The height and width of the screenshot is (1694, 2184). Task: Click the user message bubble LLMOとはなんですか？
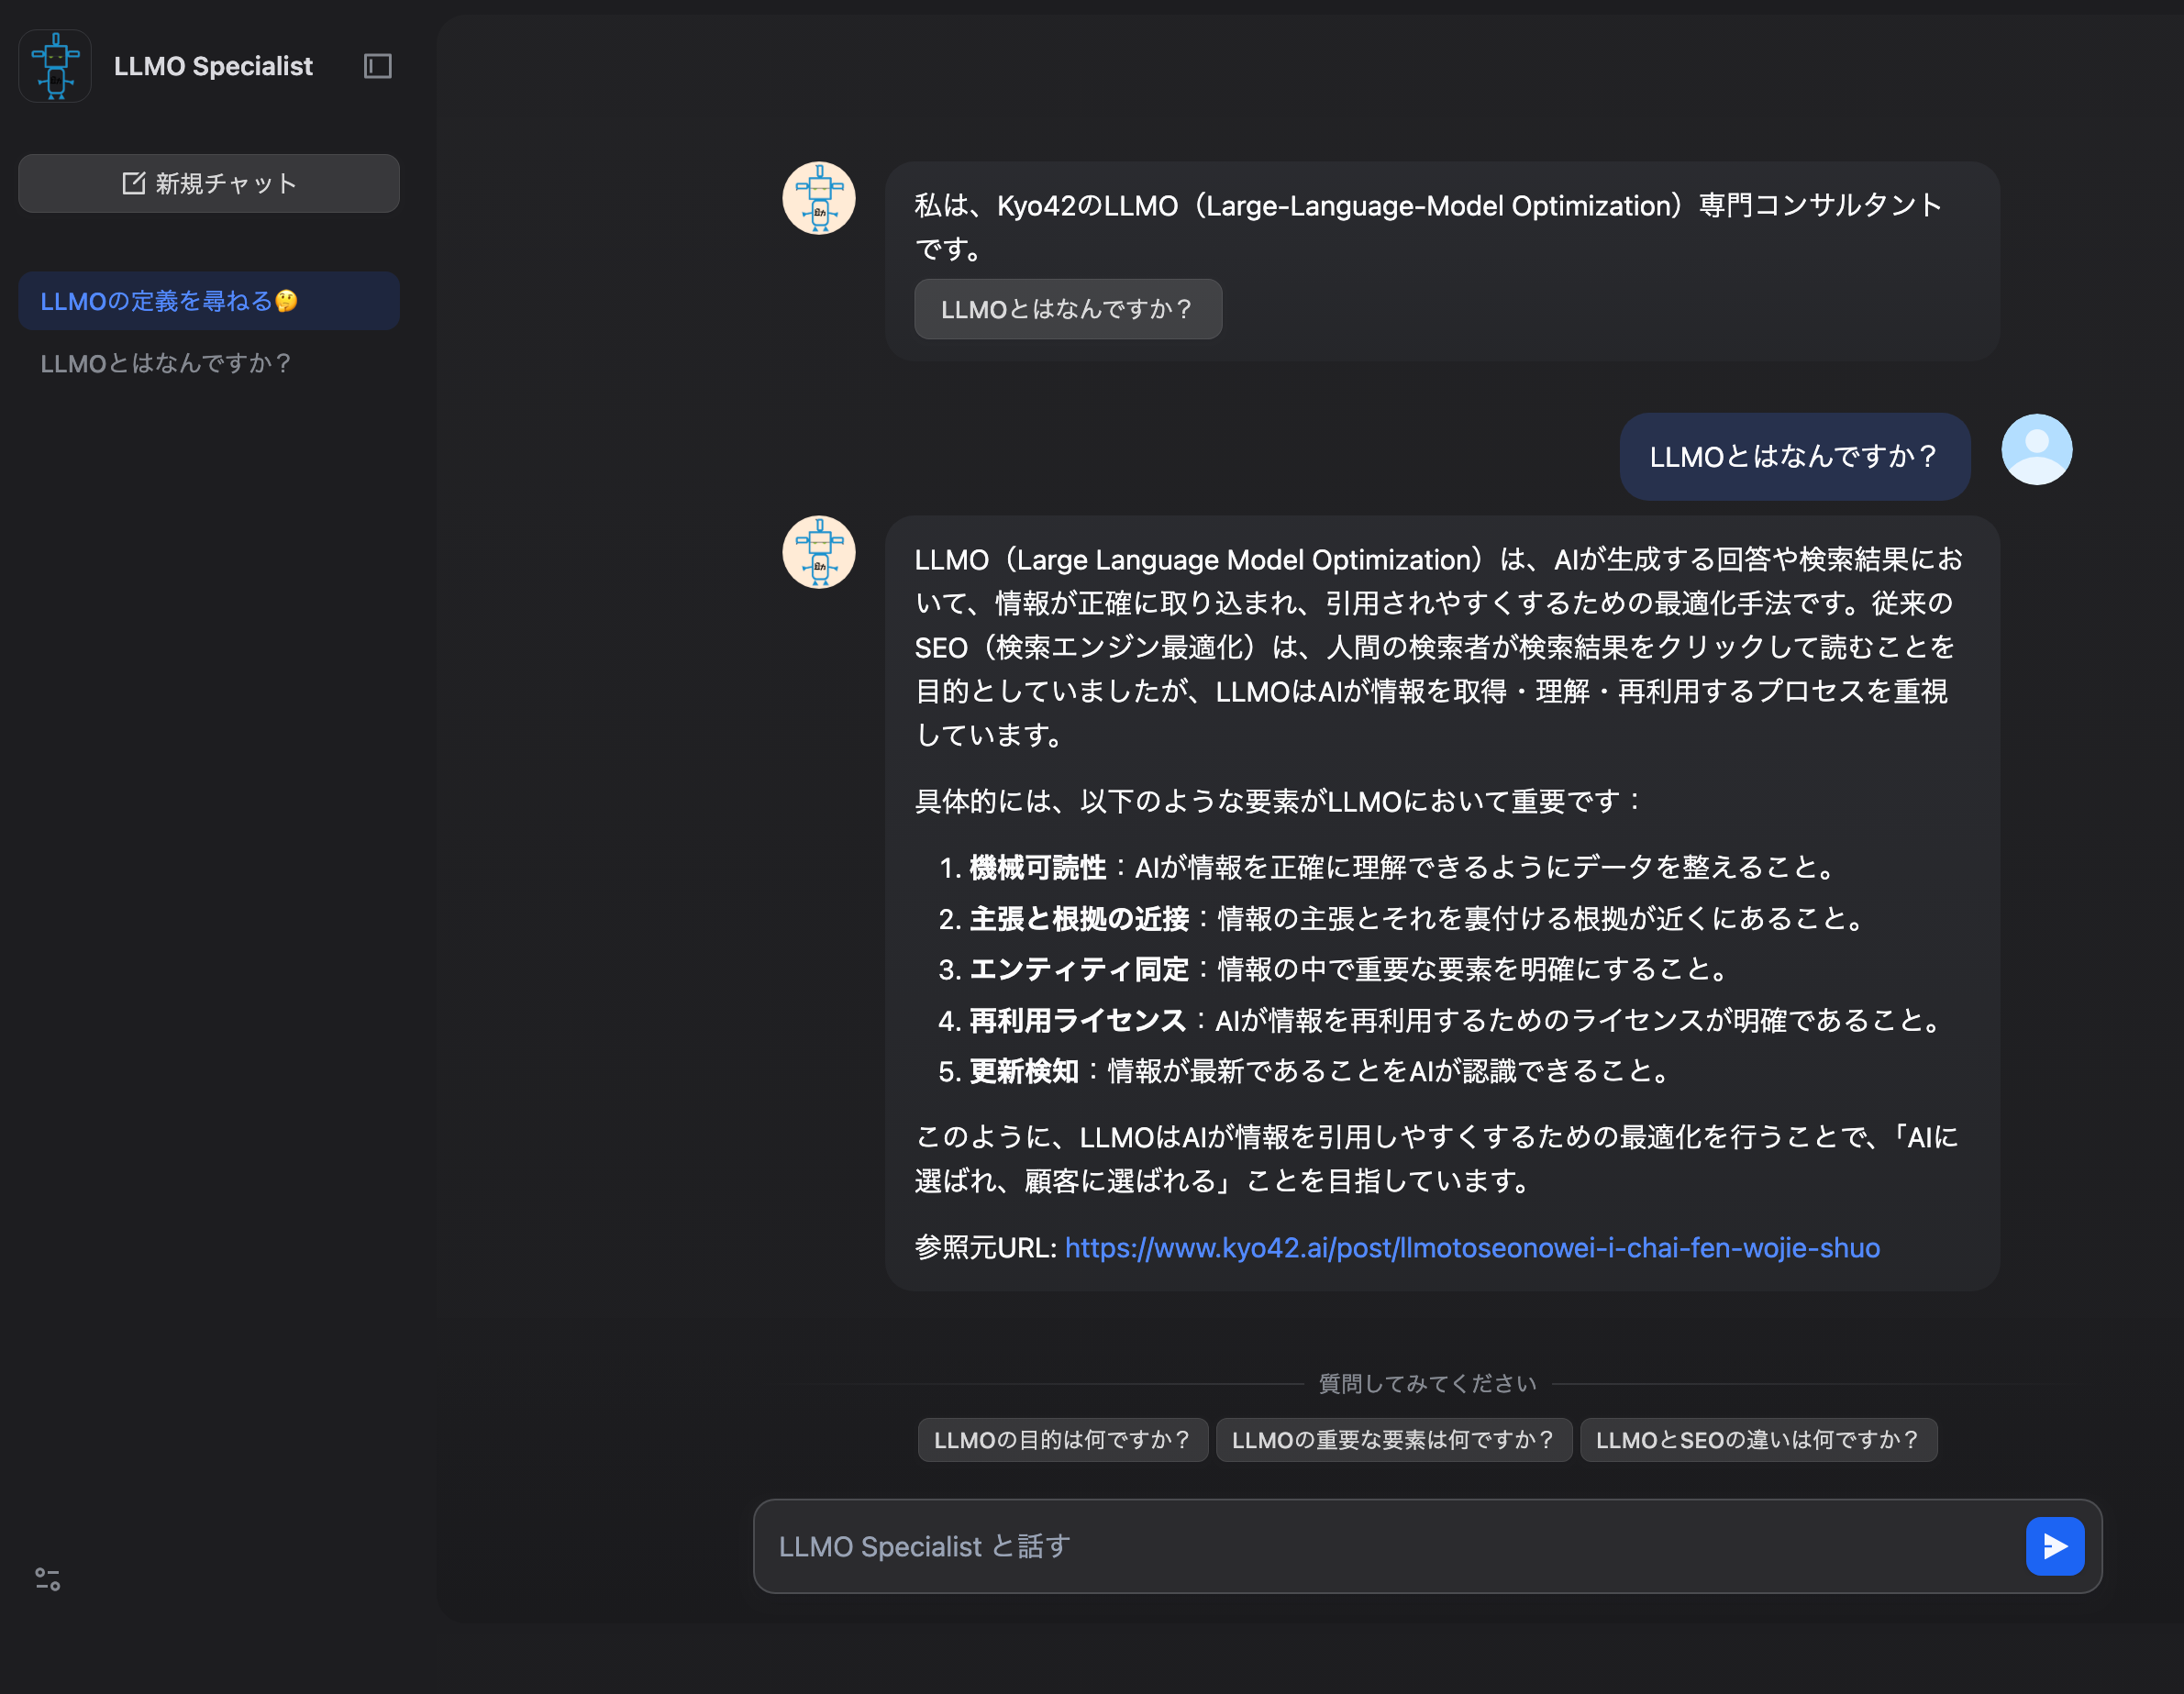[1794, 457]
